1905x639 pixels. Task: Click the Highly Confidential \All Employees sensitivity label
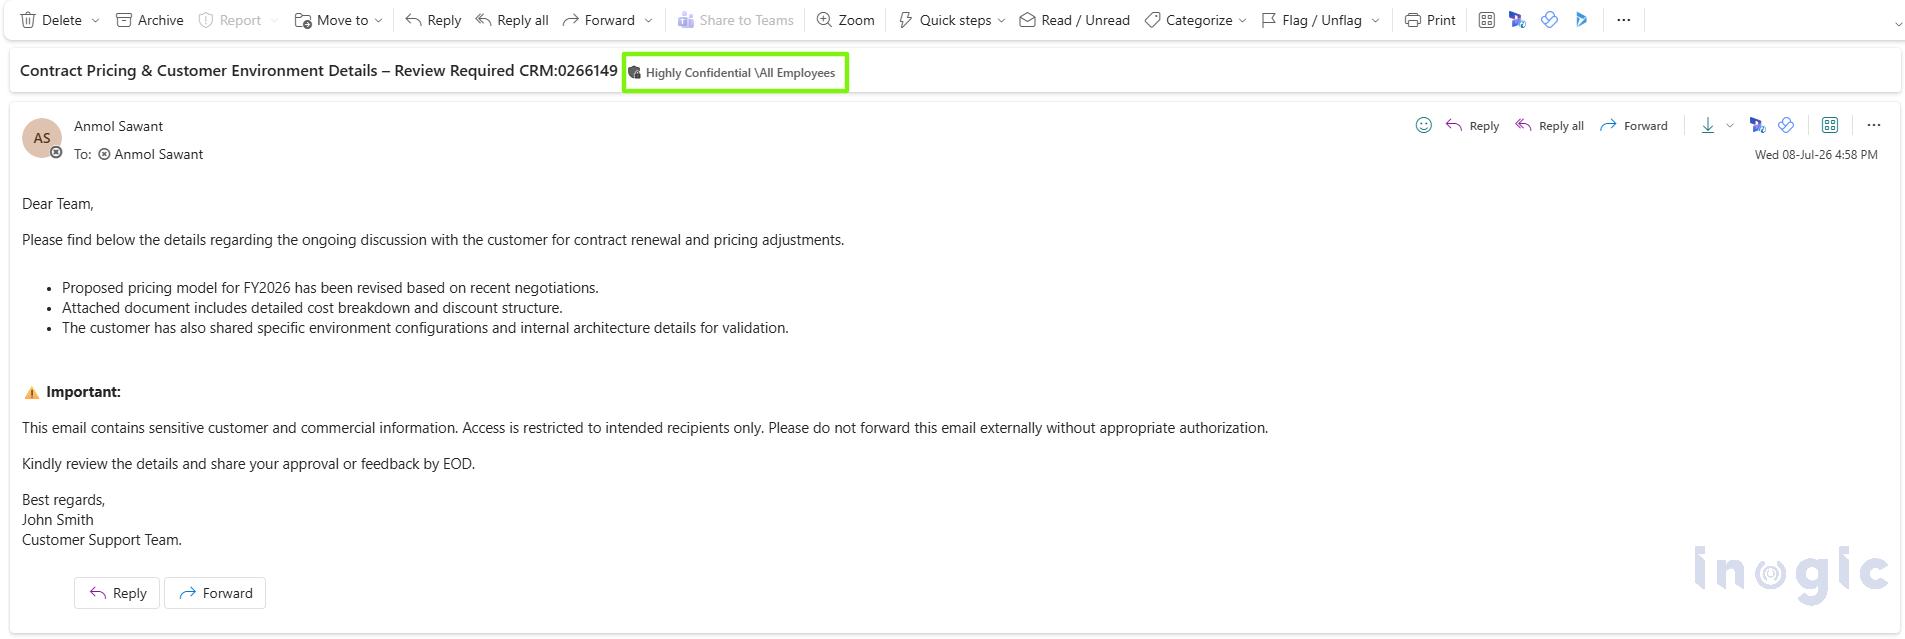735,73
